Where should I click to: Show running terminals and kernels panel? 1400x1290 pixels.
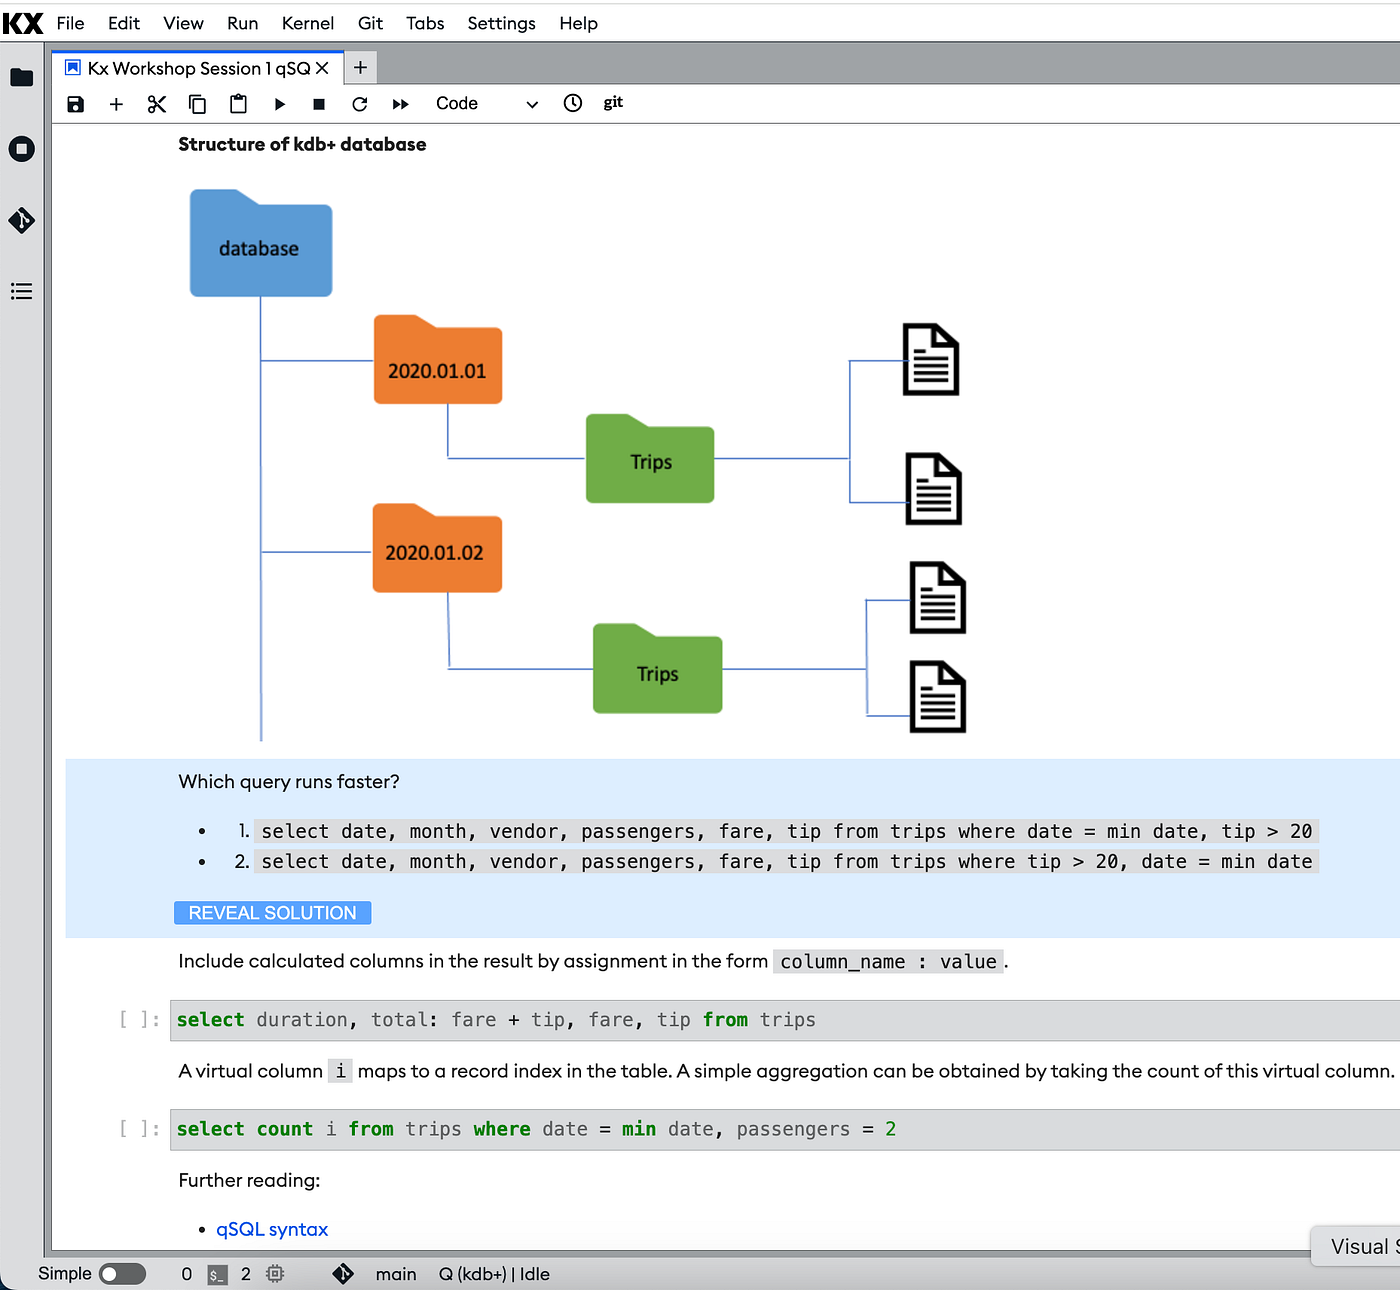pos(22,149)
